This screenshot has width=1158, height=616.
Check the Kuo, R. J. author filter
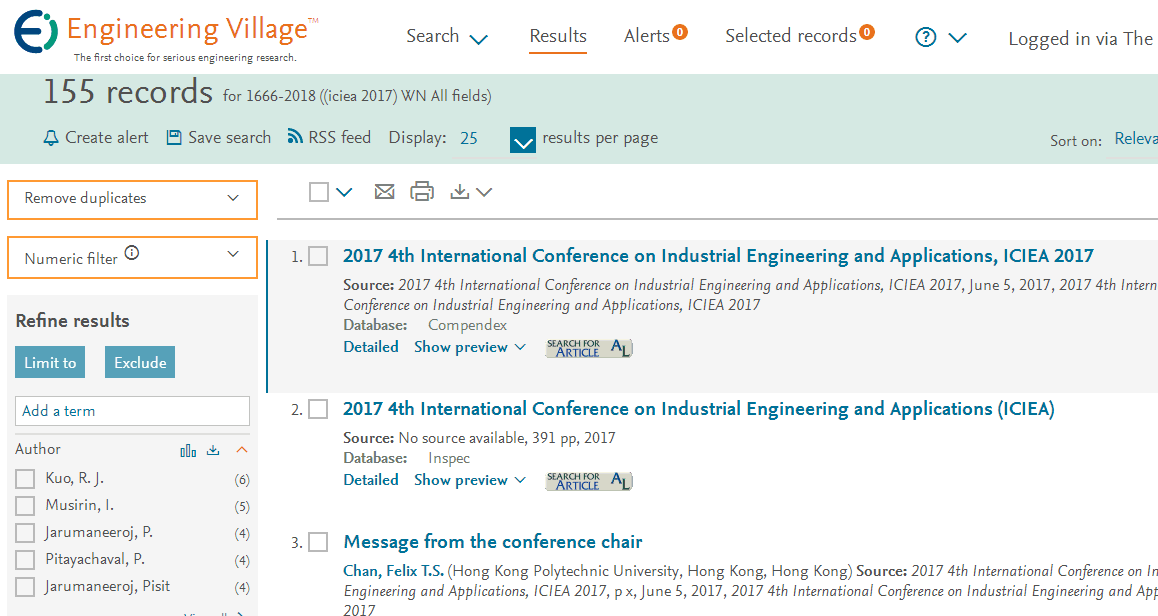[25, 479]
